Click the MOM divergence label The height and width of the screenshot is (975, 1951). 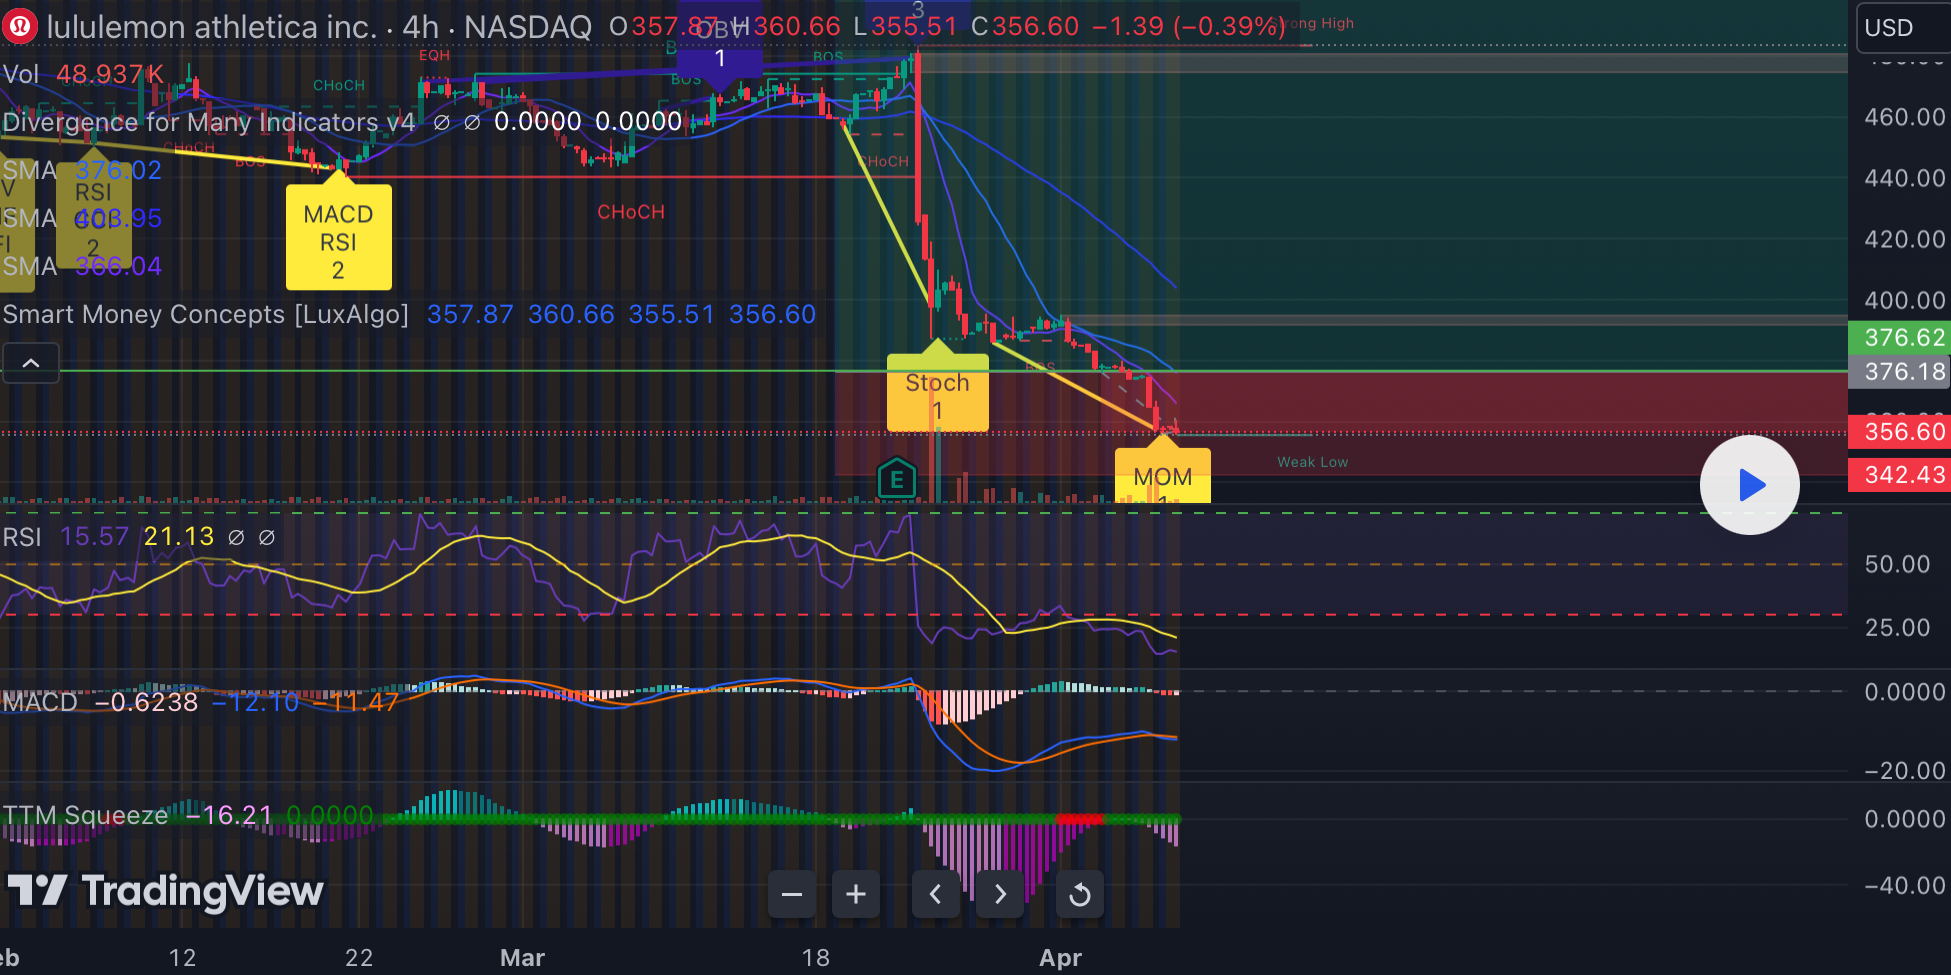pyautogui.click(x=1163, y=472)
